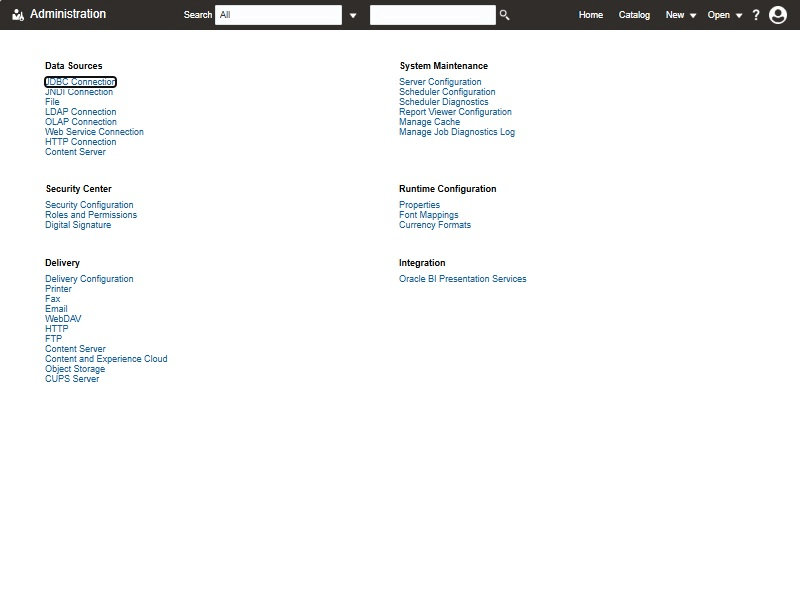Open Manage Job Diagnostics Log link
800x600 pixels.
pos(457,132)
